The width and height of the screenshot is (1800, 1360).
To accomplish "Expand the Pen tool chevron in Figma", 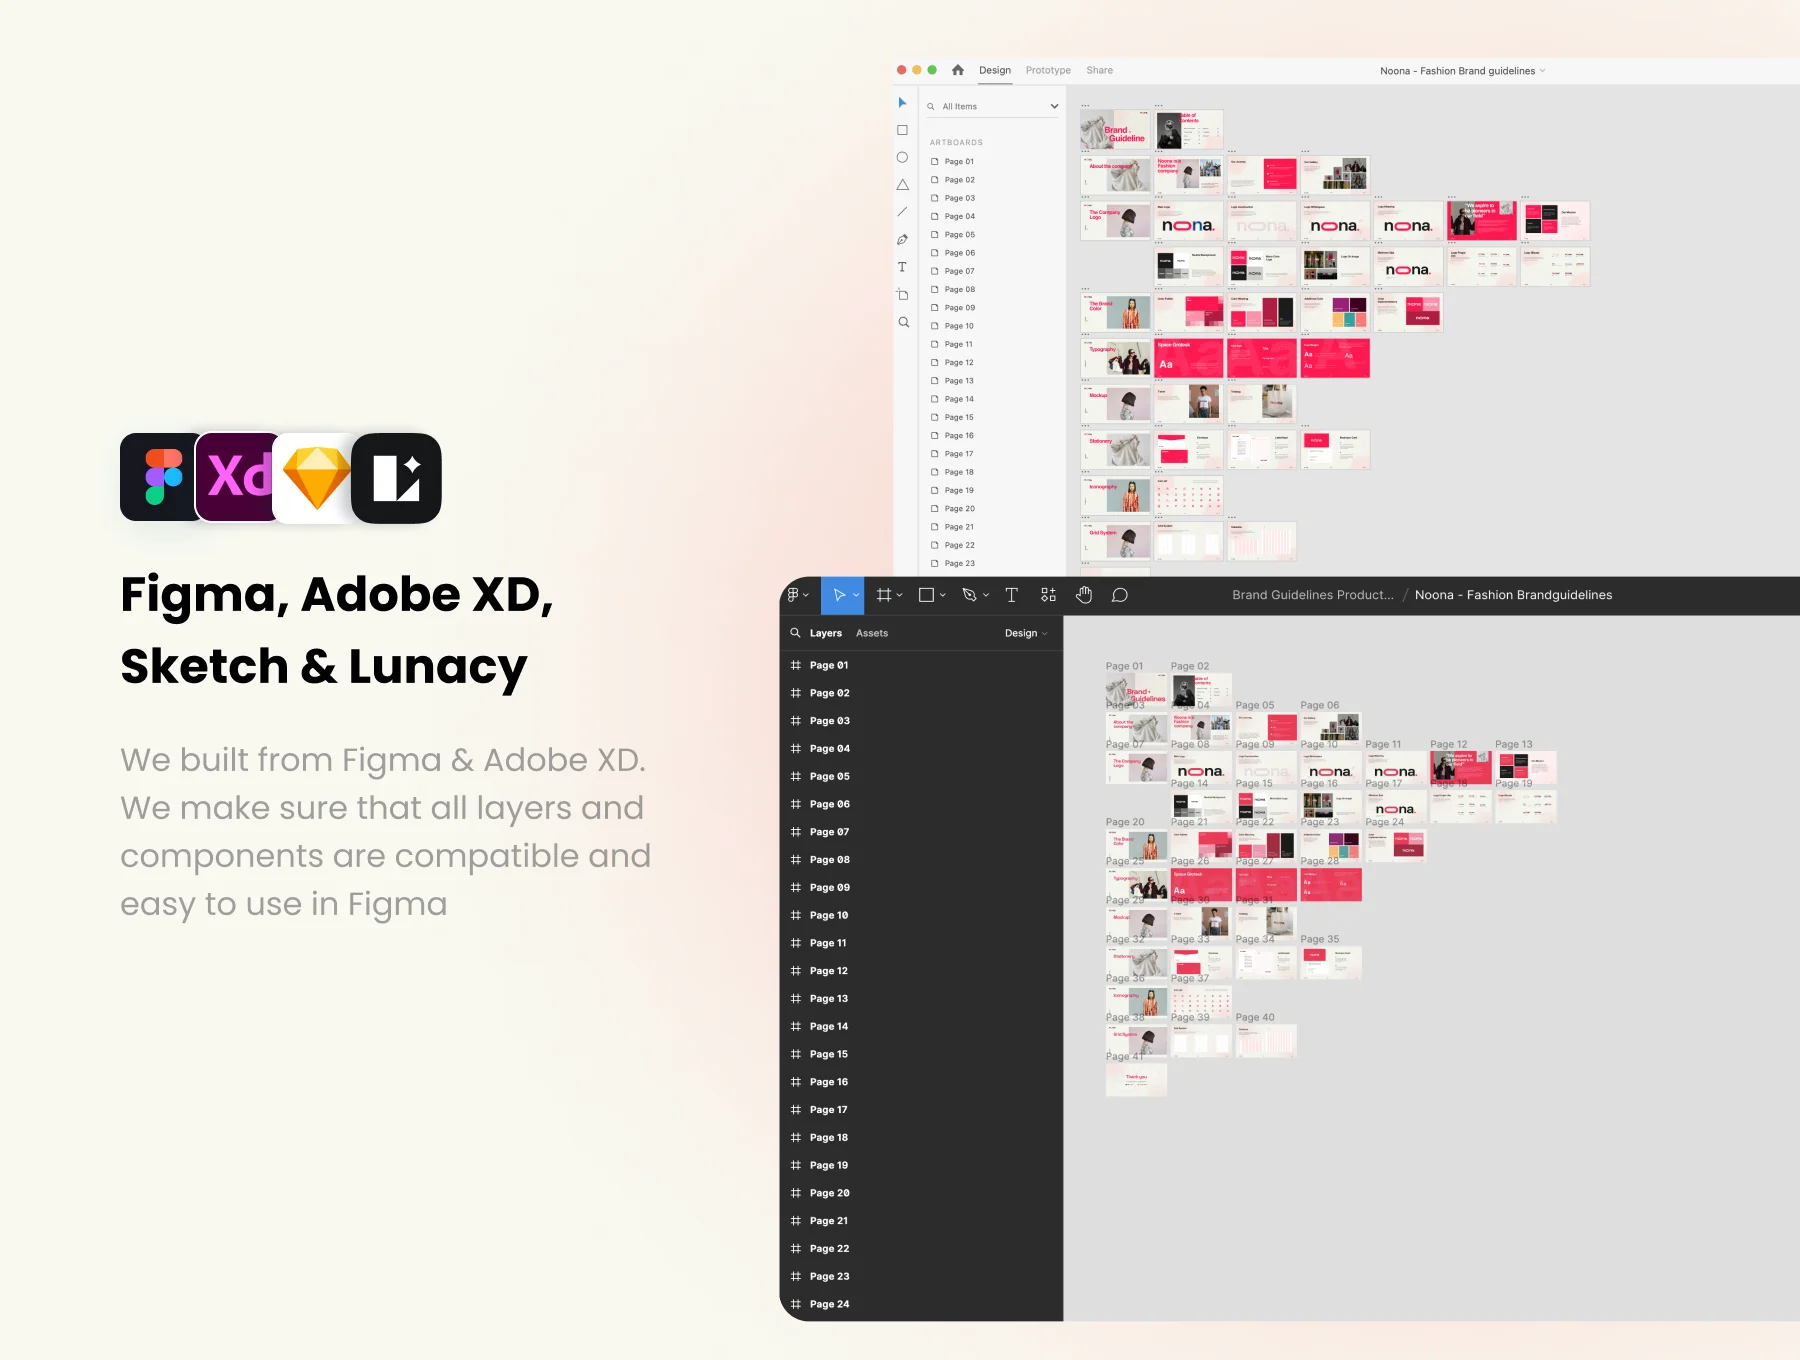I will (x=986, y=595).
